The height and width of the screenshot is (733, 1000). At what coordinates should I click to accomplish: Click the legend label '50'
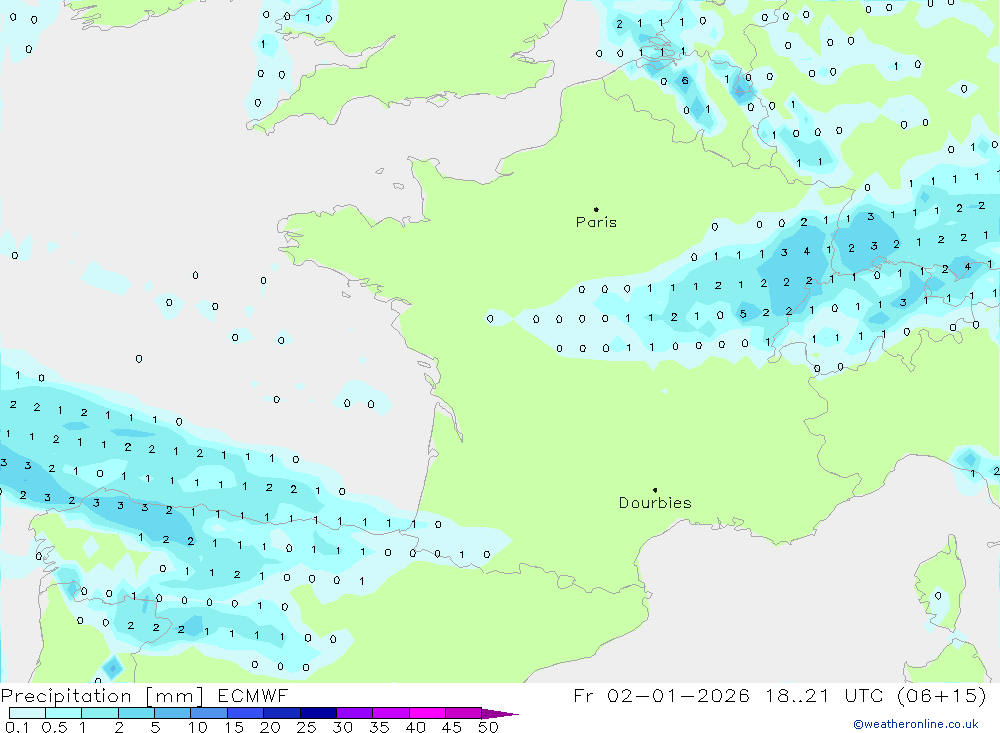tap(488, 727)
